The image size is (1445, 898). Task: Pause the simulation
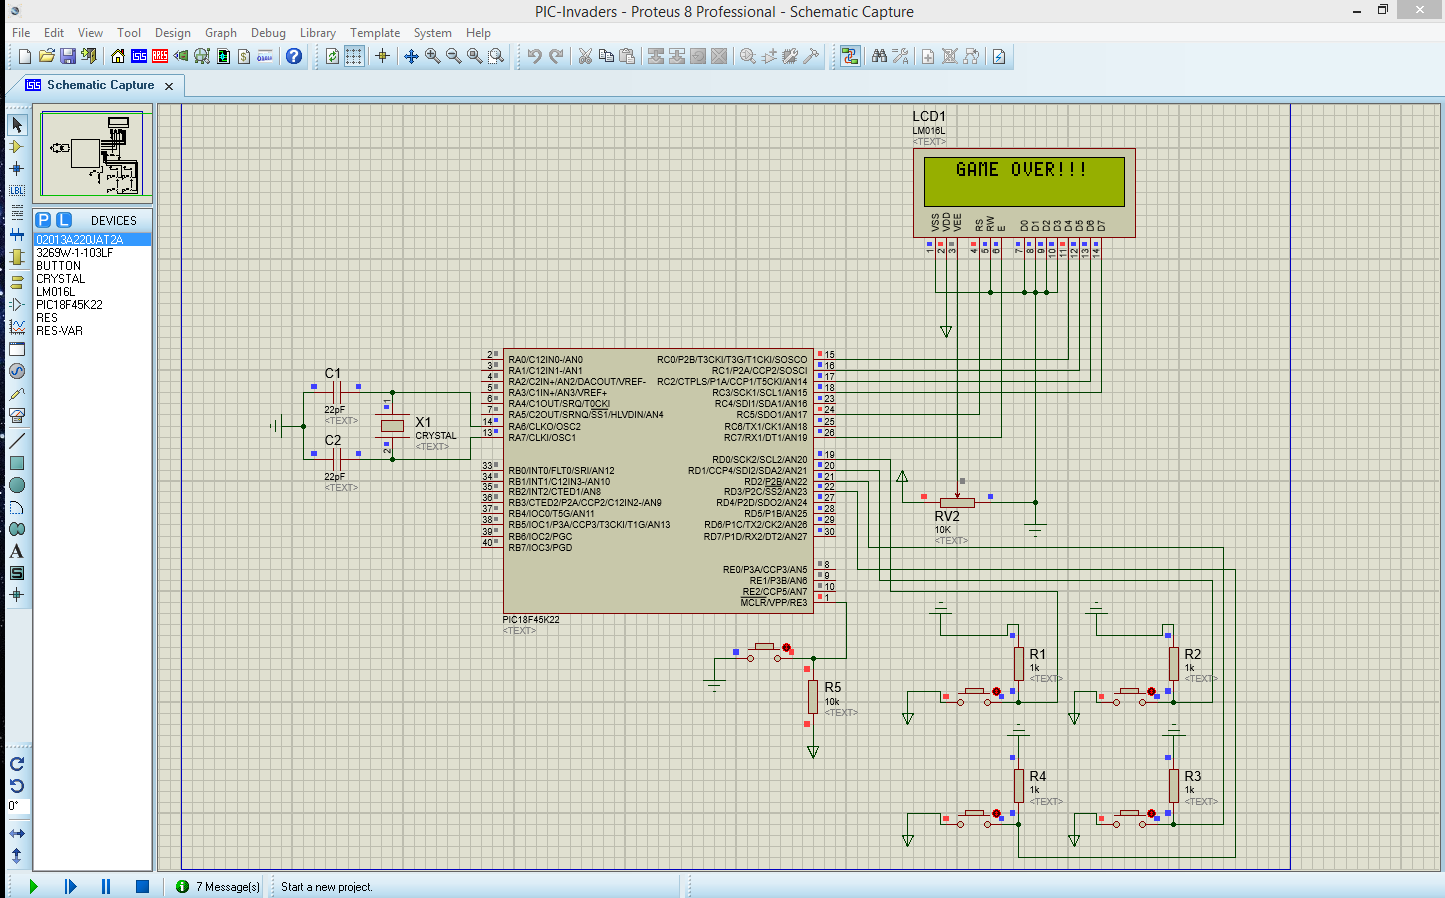106,886
